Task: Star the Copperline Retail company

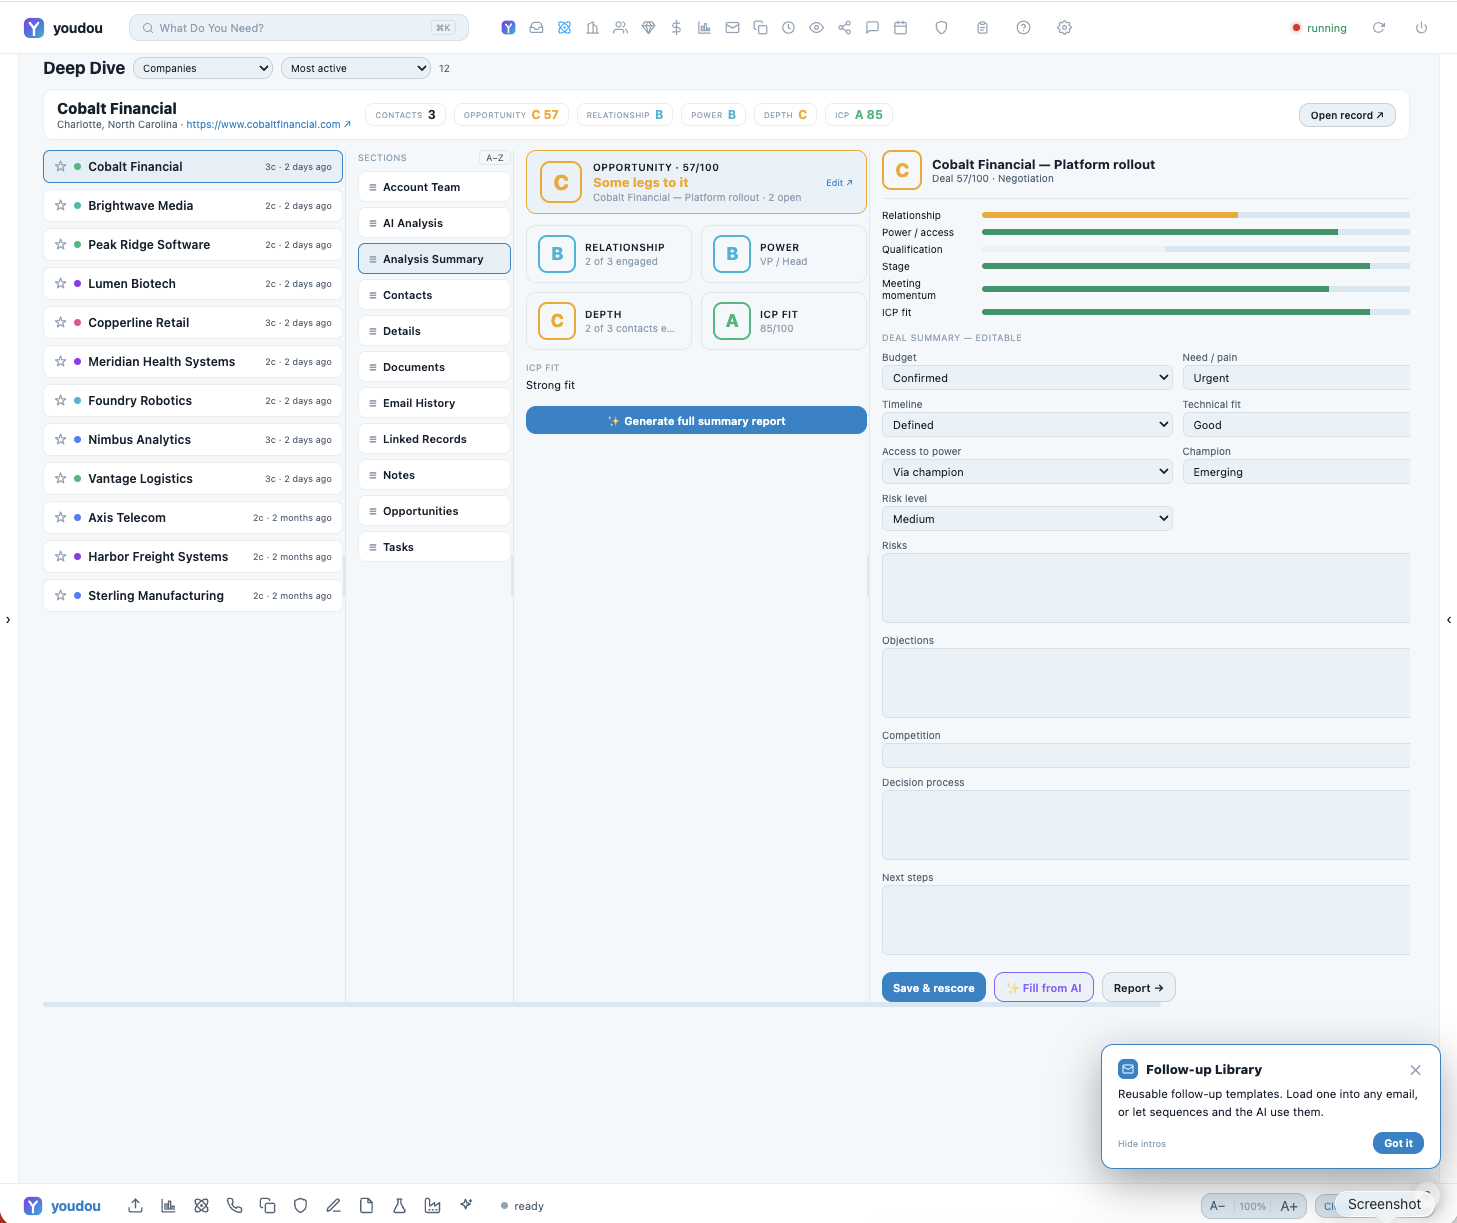Action: pos(61,323)
